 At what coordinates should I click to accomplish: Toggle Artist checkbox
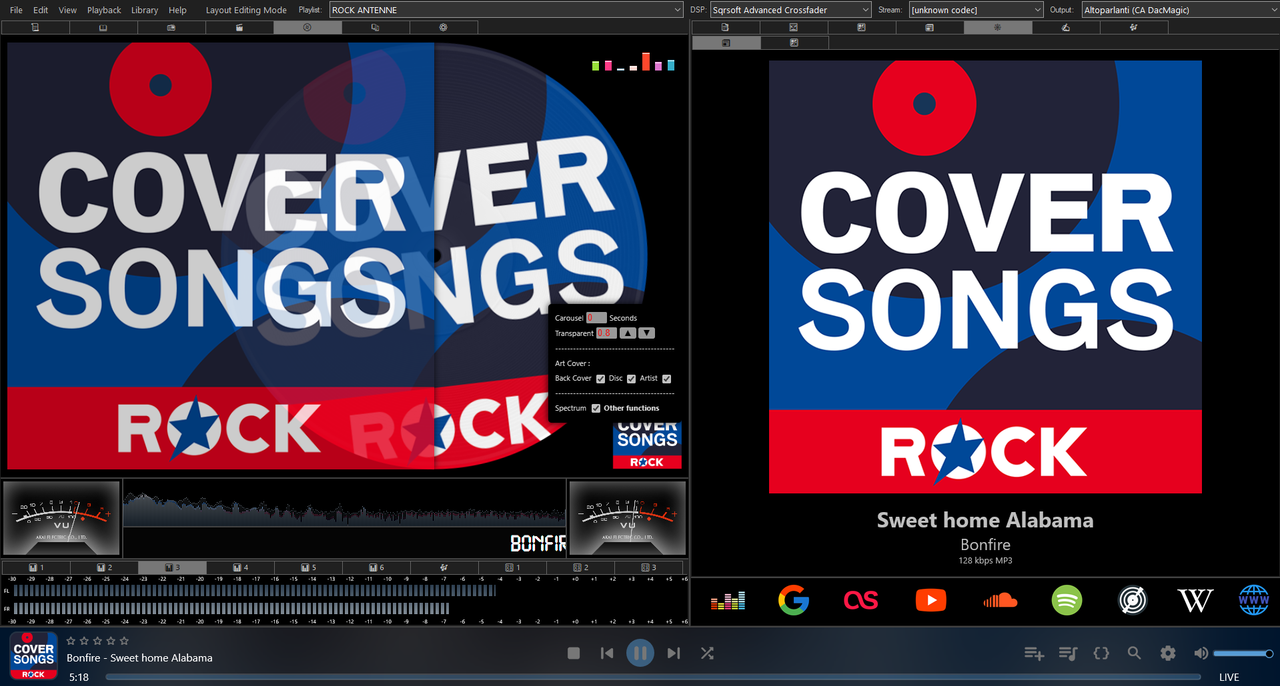pos(666,379)
